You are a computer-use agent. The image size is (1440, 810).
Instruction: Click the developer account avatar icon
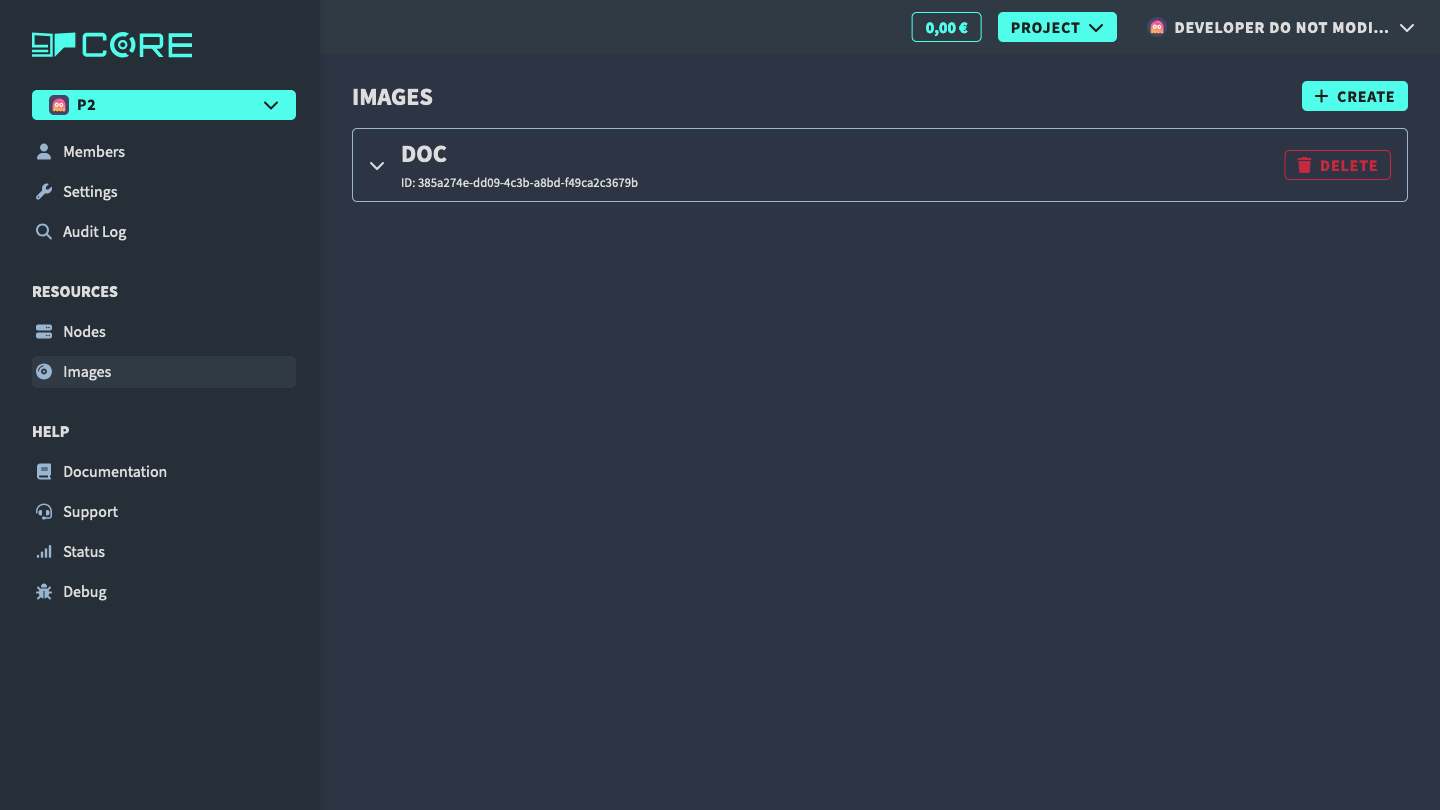pyautogui.click(x=1157, y=28)
